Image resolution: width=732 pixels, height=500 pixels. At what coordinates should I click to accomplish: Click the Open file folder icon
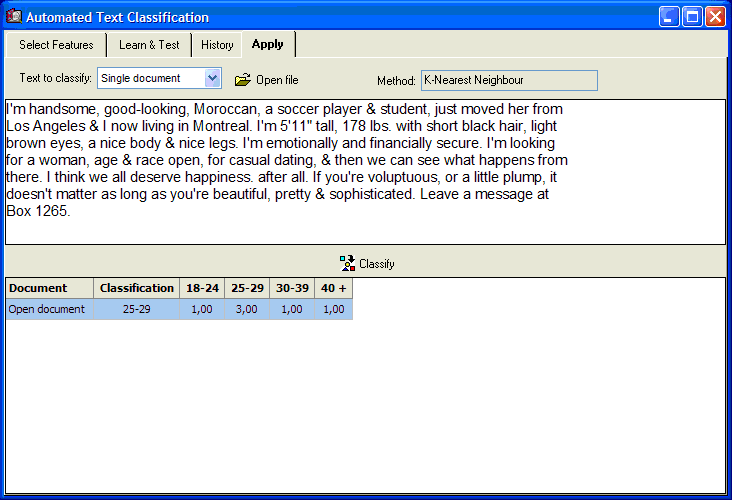(242, 80)
